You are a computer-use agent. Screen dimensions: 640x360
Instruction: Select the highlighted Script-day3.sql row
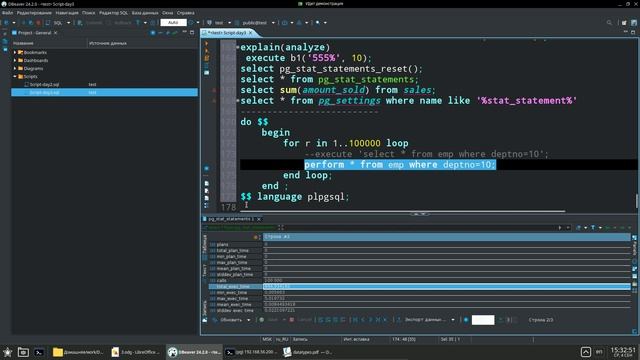[x=104, y=93]
